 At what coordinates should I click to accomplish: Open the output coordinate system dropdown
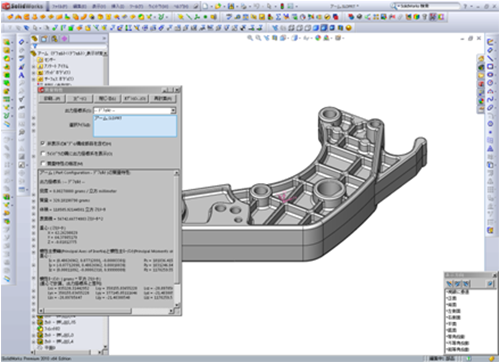pyautogui.click(x=173, y=110)
